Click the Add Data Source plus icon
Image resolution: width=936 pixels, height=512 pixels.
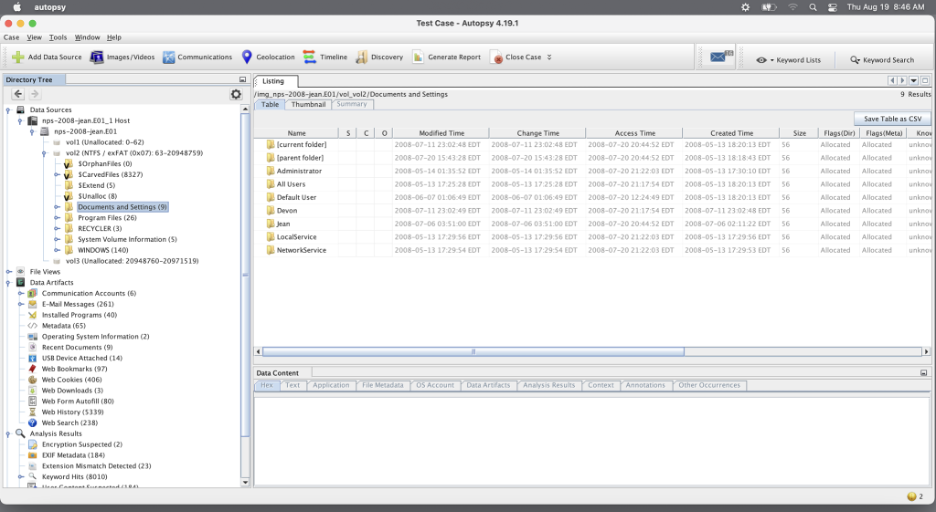point(18,57)
